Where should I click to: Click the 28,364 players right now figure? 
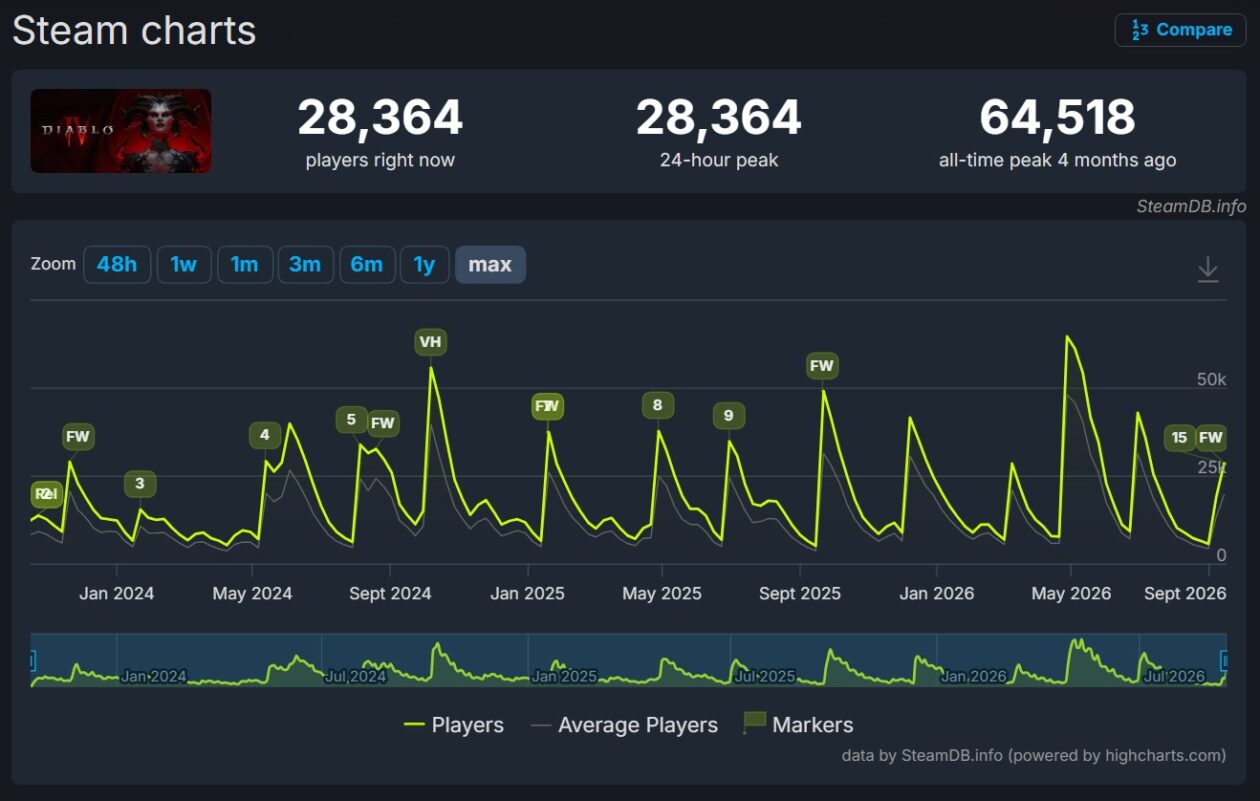tap(380, 118)
